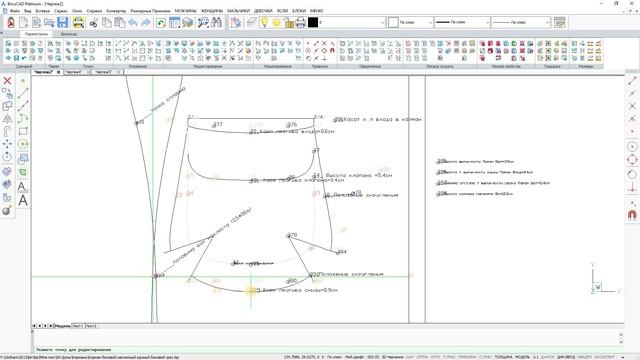Select the rectangle drawing tool
Image resolution: width=640 pixels, height=360 pixels.
pos(23,131)
